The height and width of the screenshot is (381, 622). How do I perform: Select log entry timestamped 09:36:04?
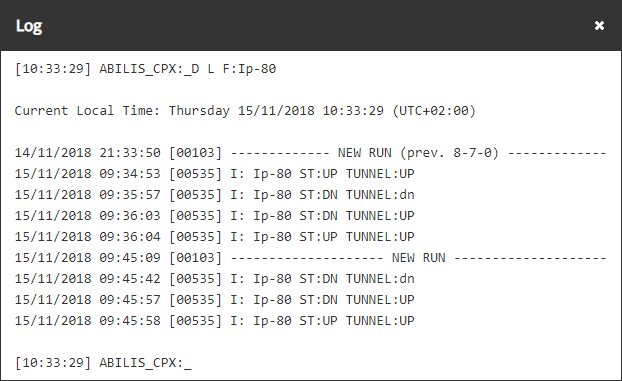pos(214,237)
